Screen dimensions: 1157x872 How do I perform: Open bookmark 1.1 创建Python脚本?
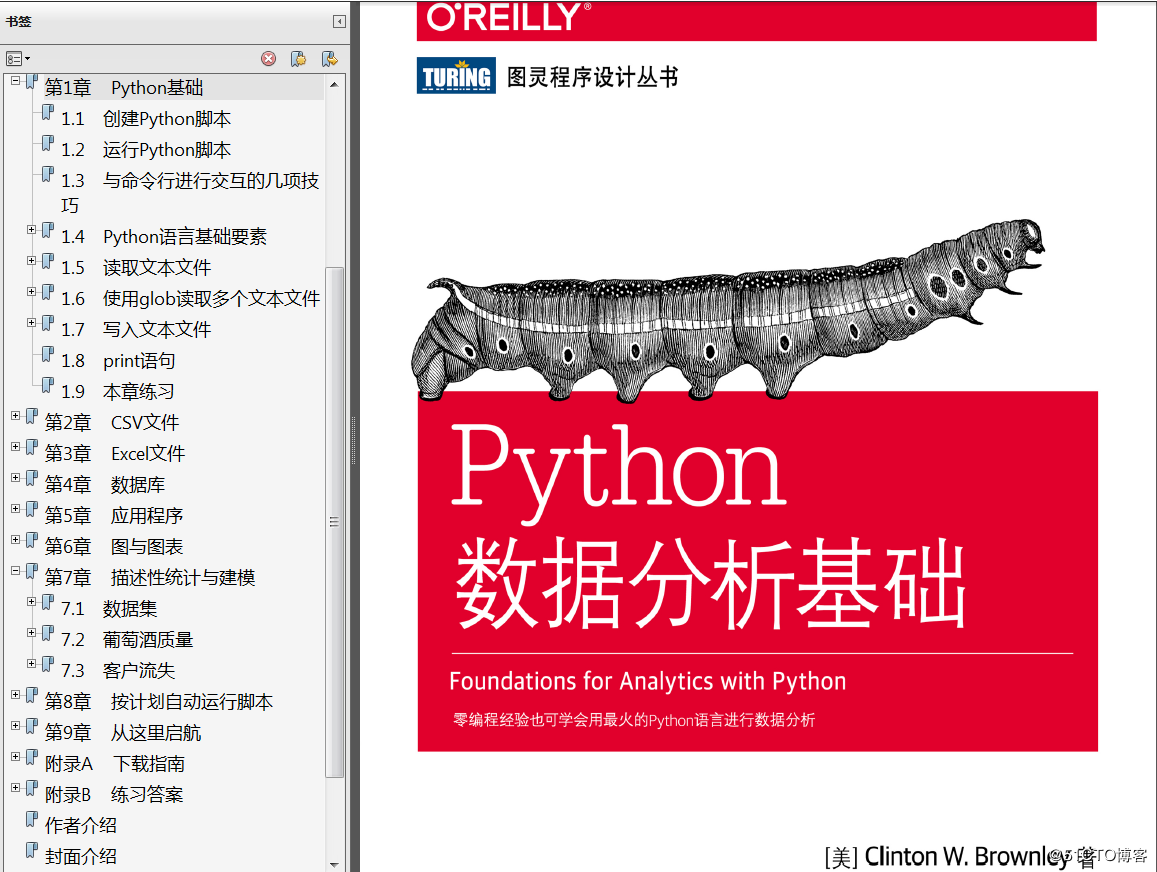(145, 119)
